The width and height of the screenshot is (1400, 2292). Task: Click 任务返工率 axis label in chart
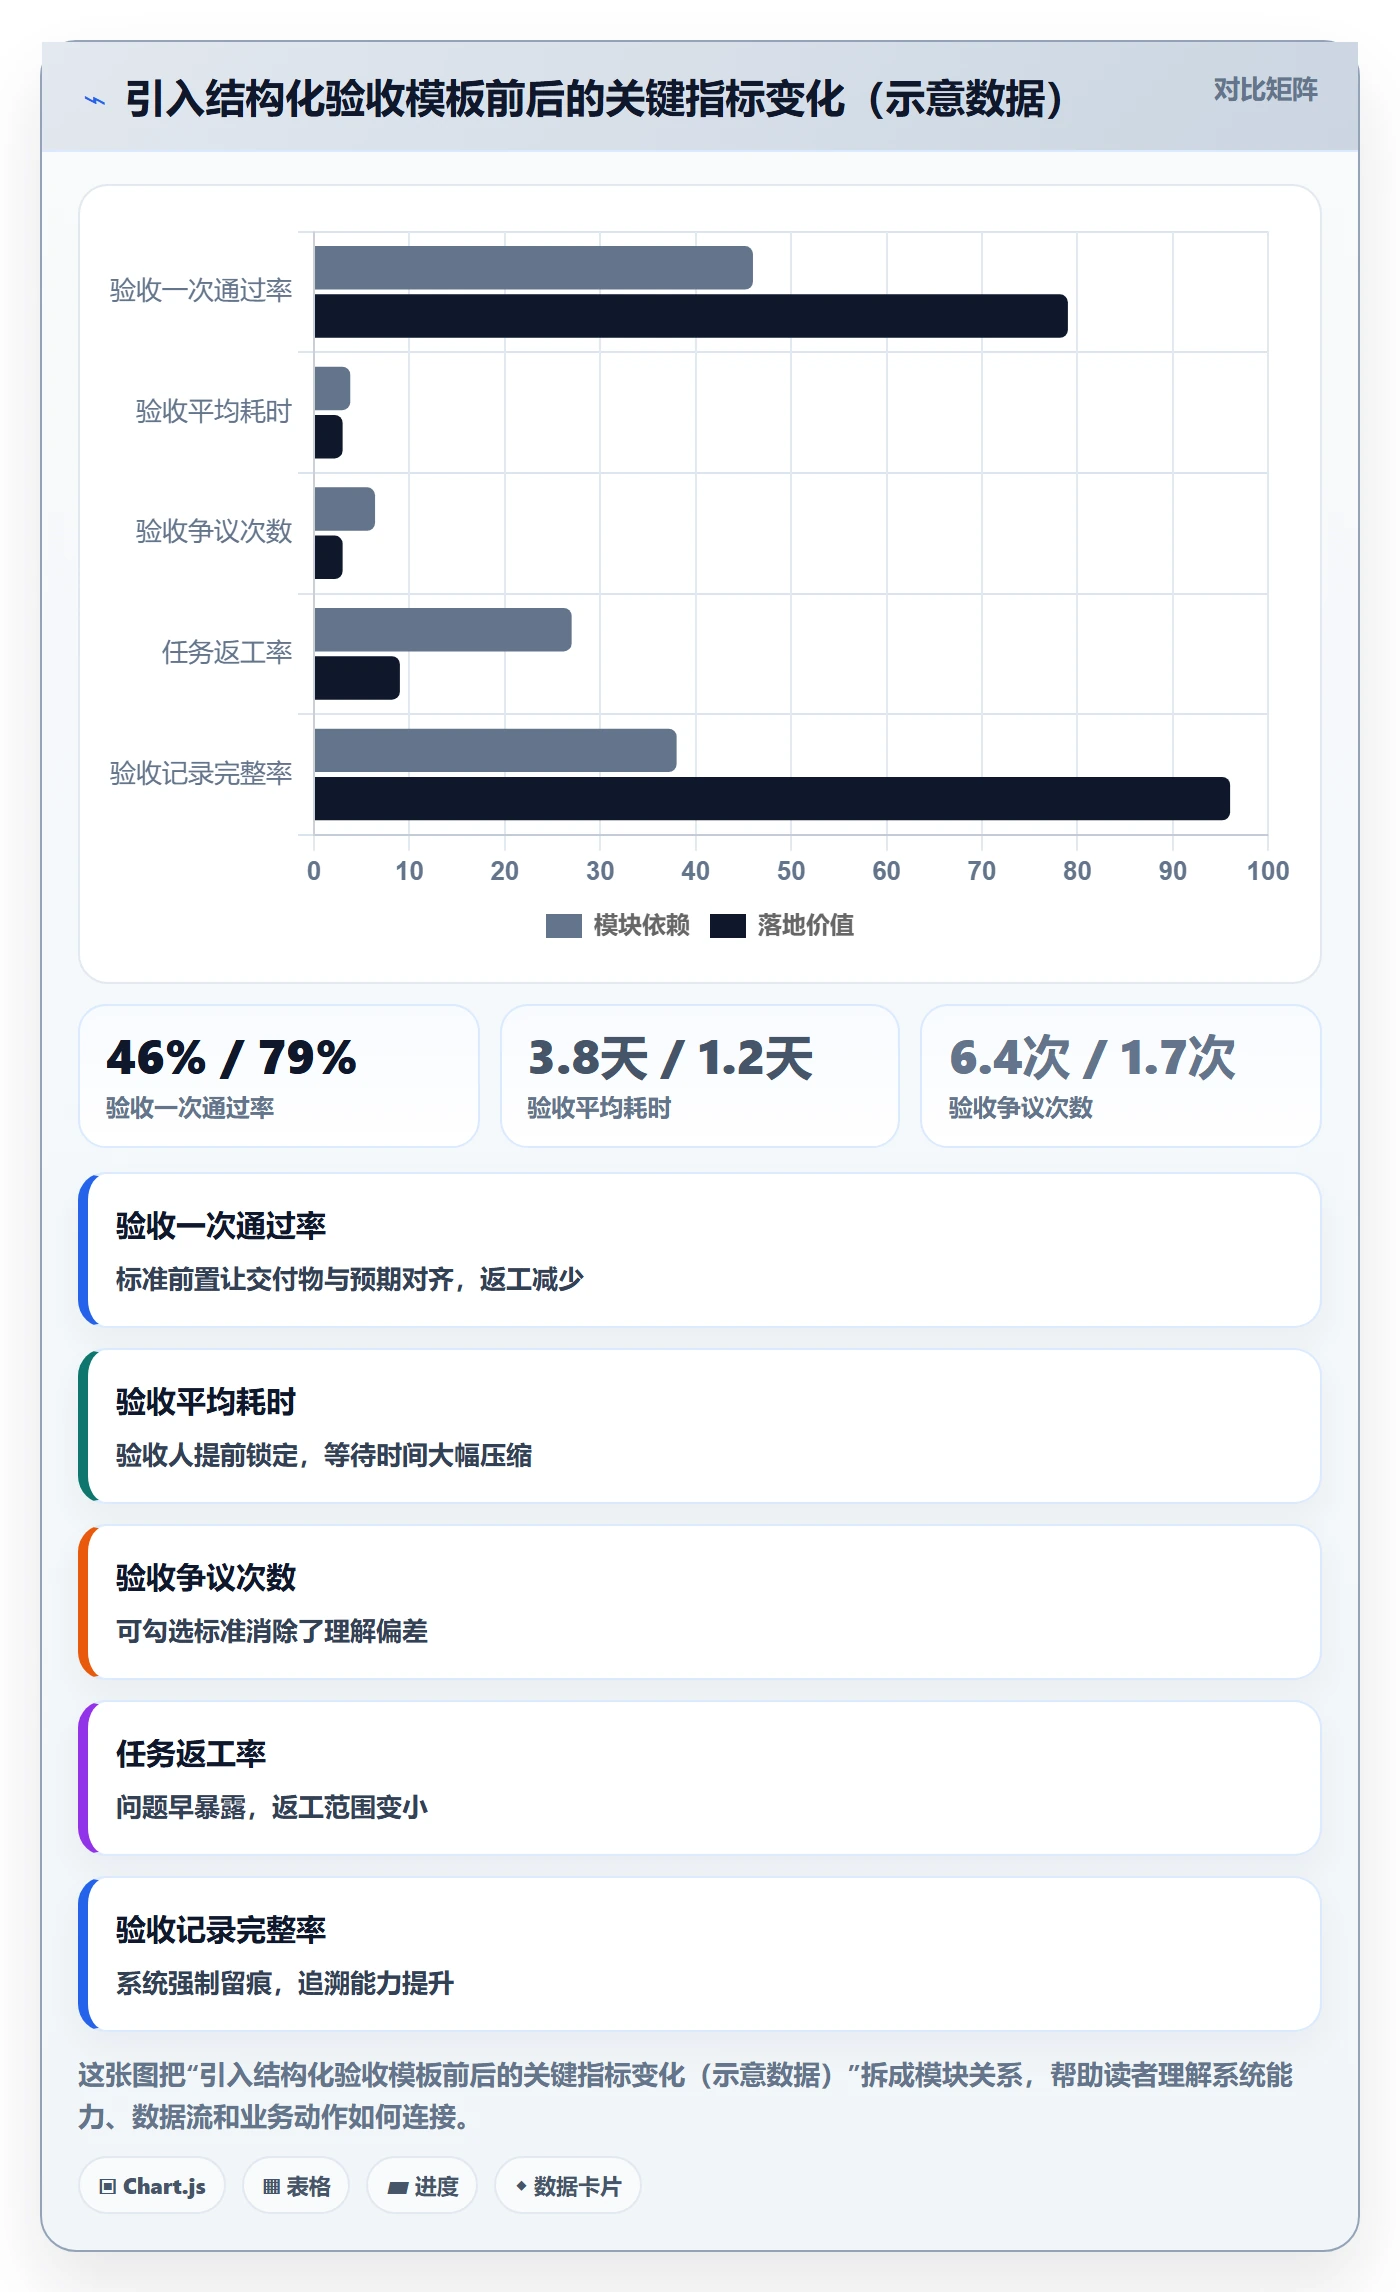227,653
